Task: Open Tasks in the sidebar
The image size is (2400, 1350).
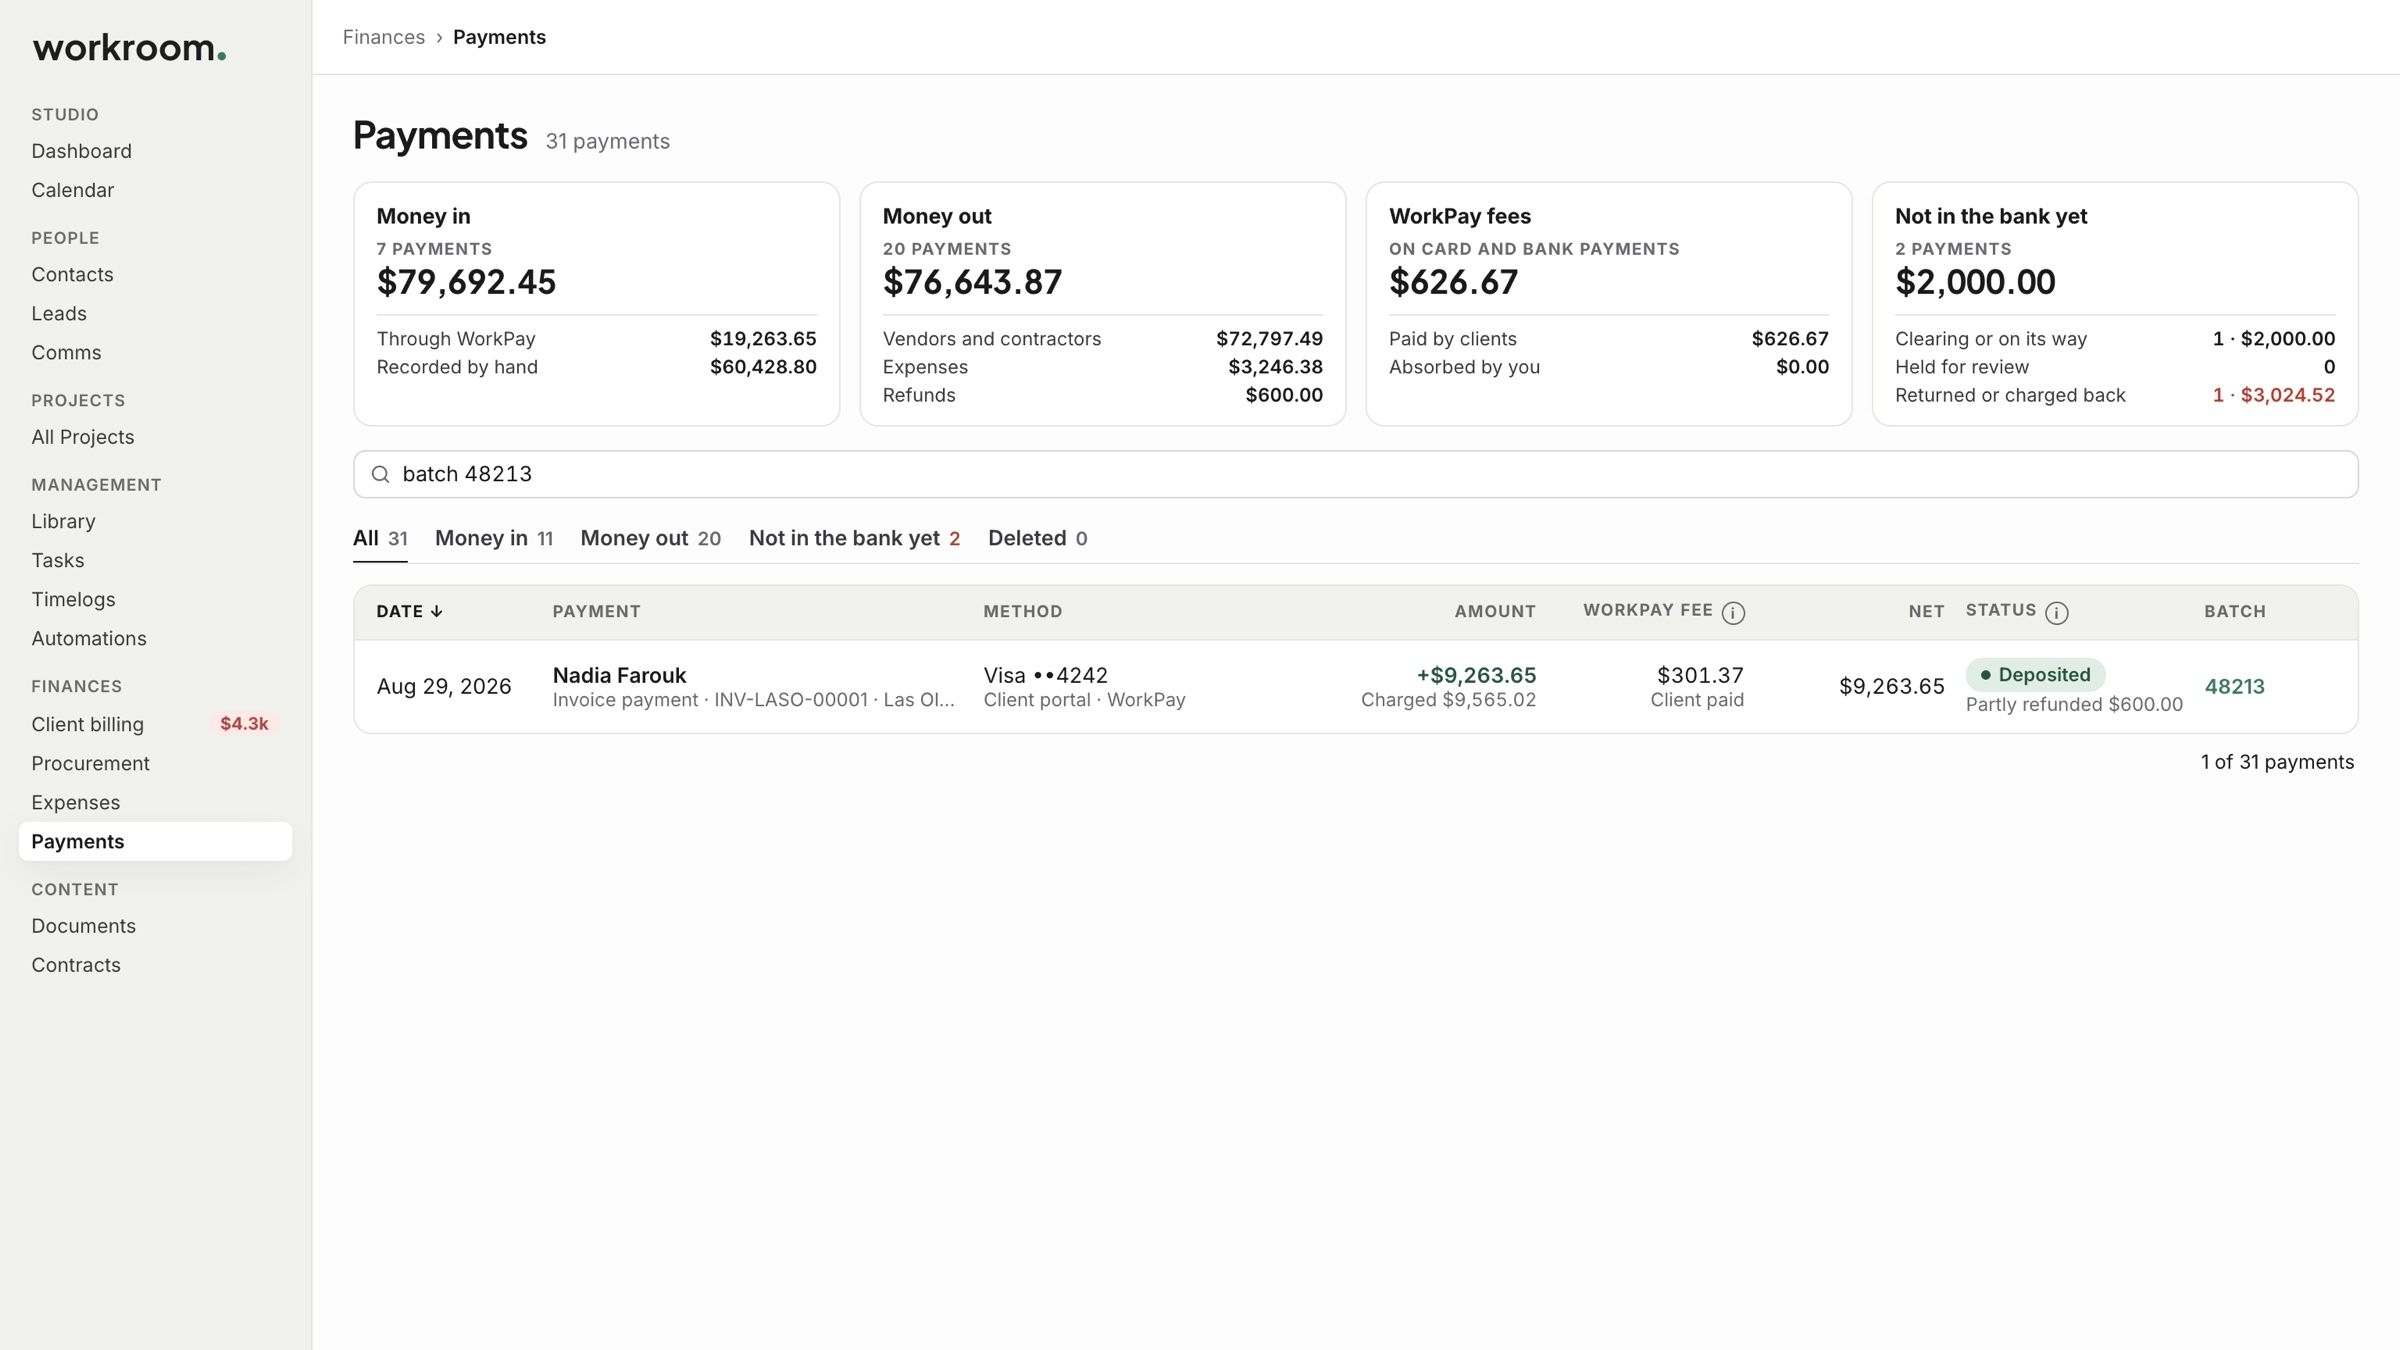Action: (x=57, y=560)
